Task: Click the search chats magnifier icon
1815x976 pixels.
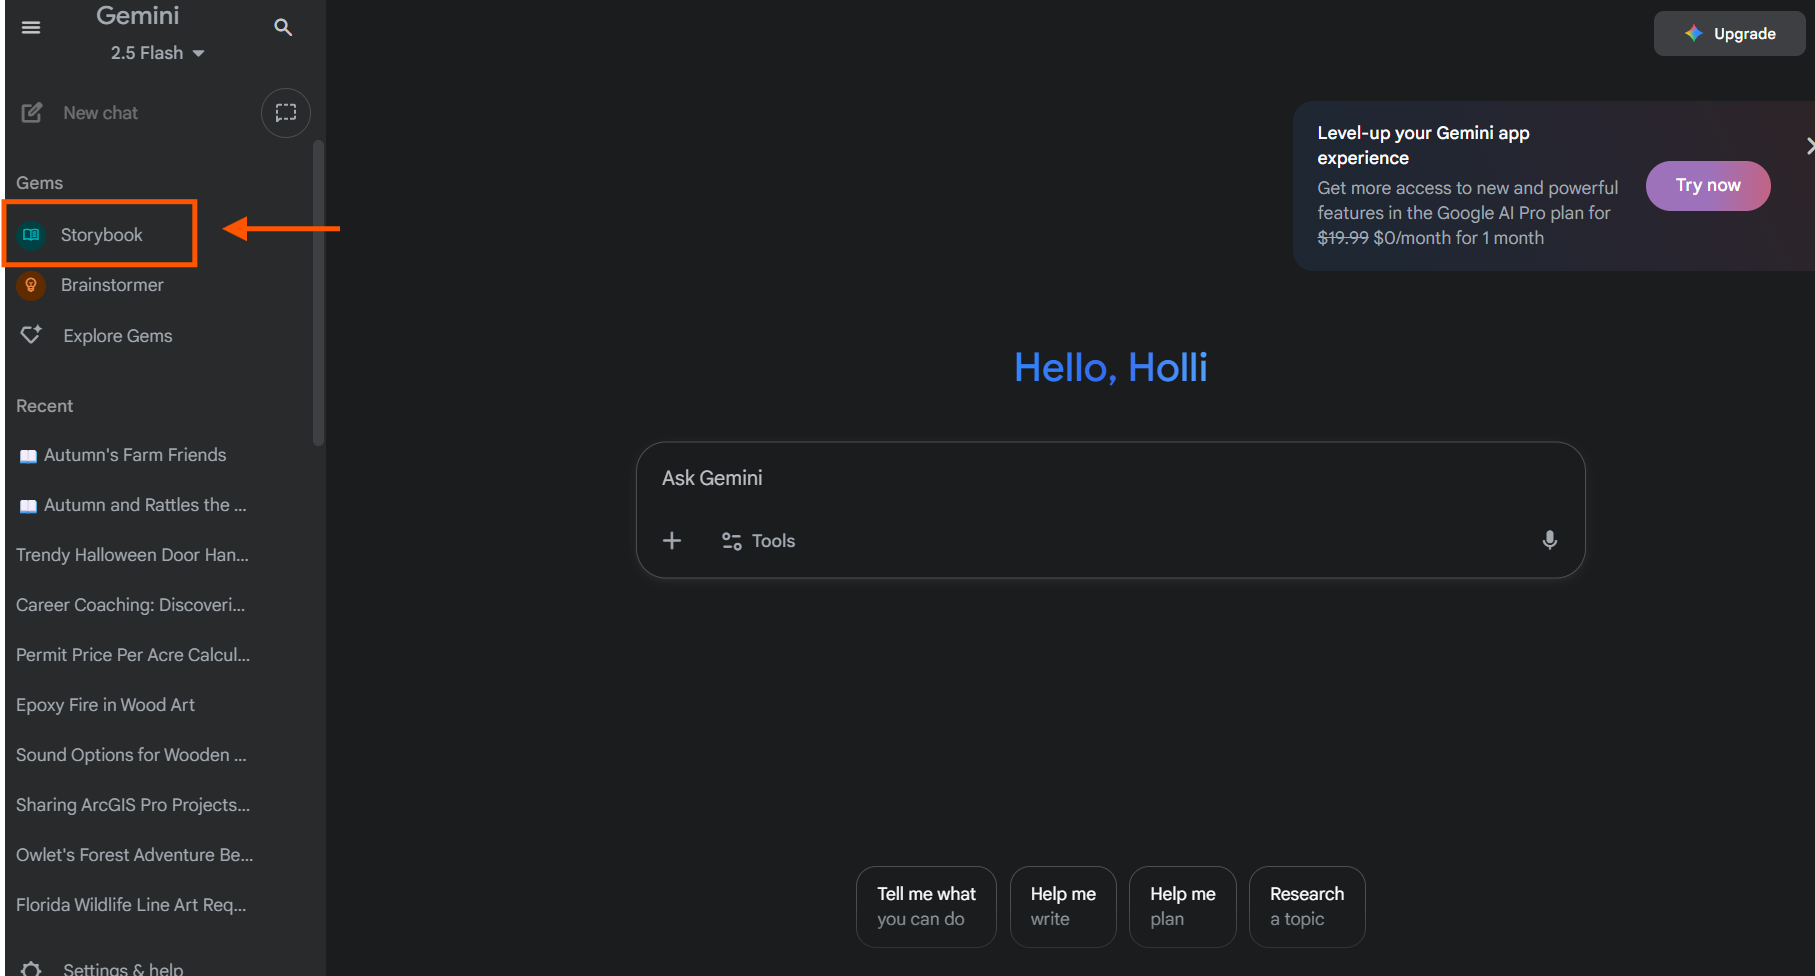Action: coord(283,27)
